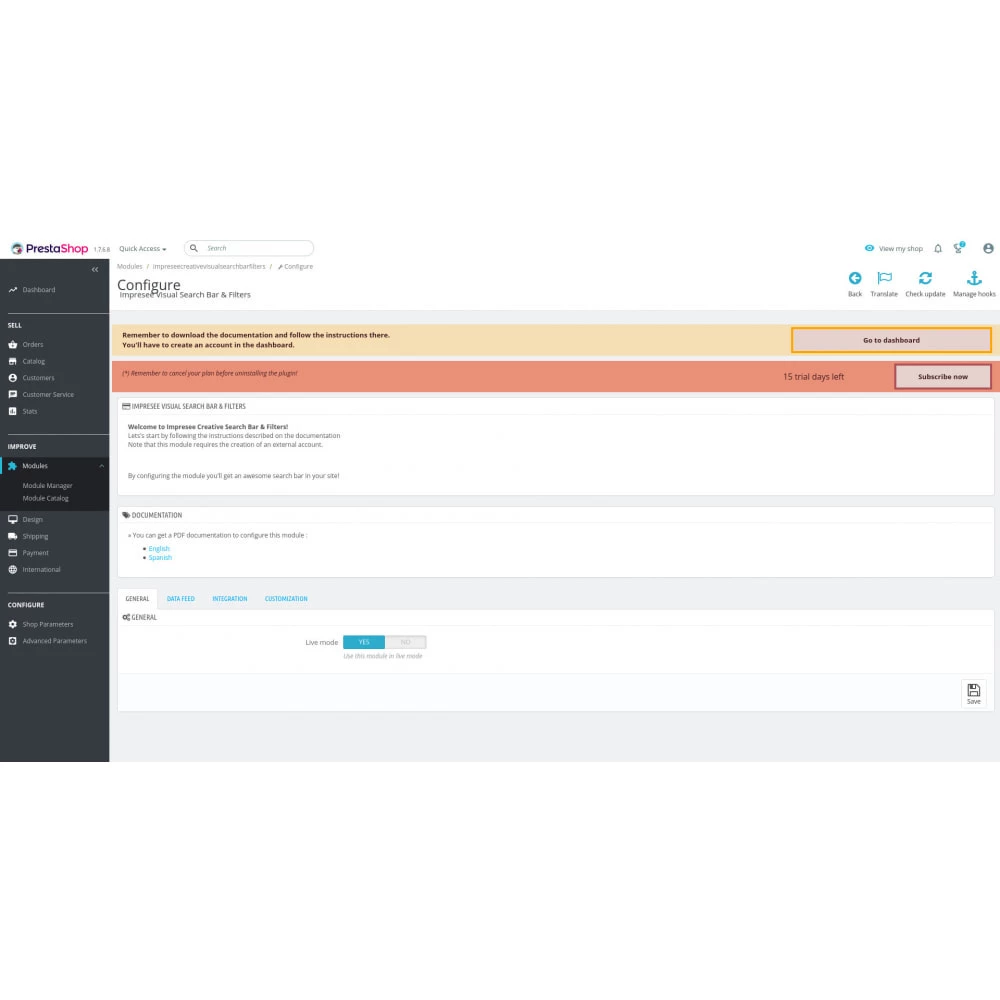Open the Quick Access dropdown
The height and width of the screenshot is (1000, 1000).
(x=142, y=249)
